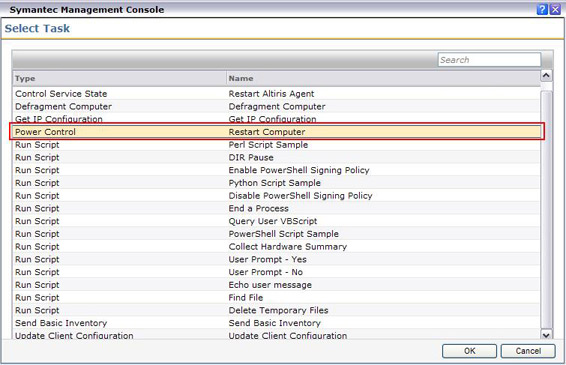Choose Query User VBScript task
The width and height of the screenshot is (566, 365).
[273, 221]
